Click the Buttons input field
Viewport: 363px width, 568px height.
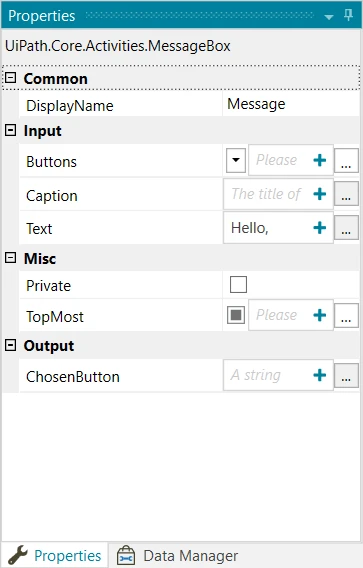tap(291, 160)
